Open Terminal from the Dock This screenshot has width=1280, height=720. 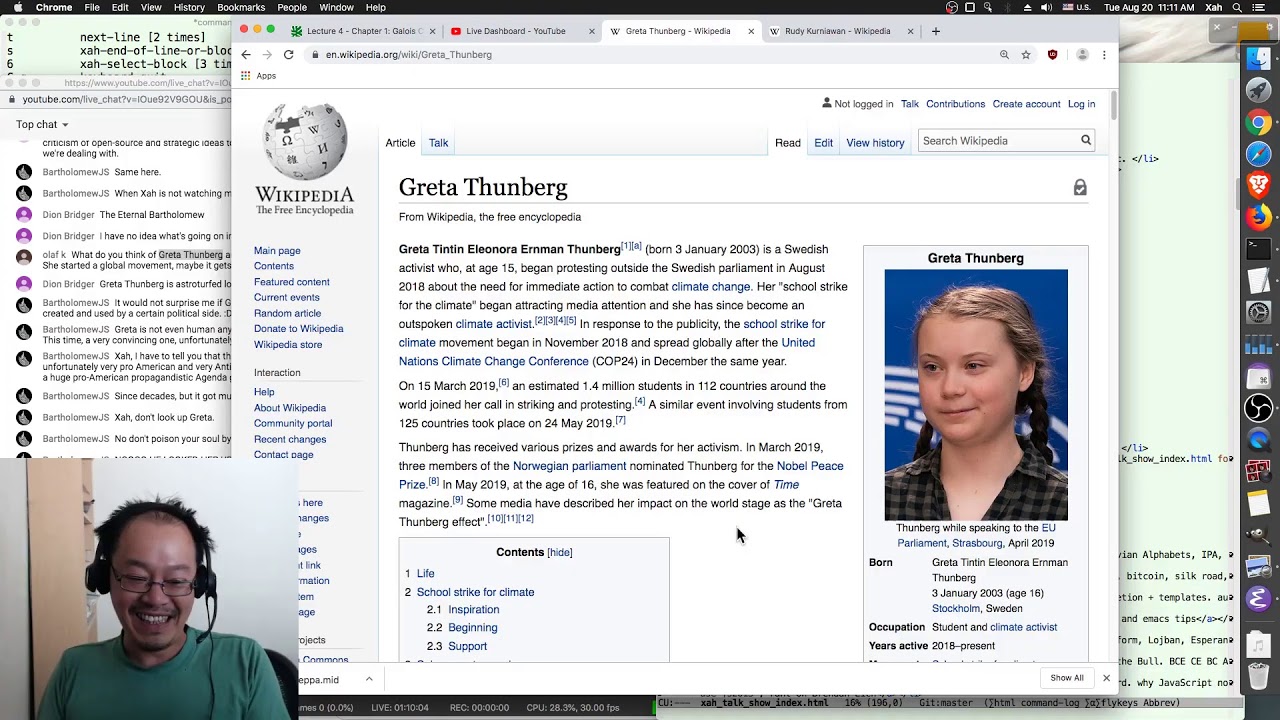tap(1258, 248)
